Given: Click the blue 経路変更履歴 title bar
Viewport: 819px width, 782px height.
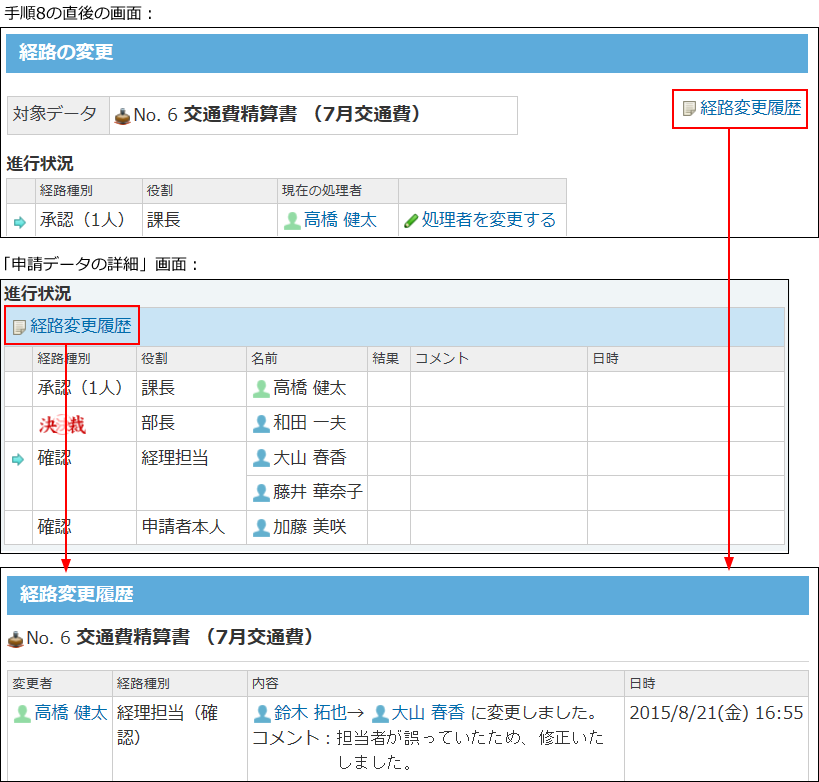Looking at the screenshot, I should [408, 596].
